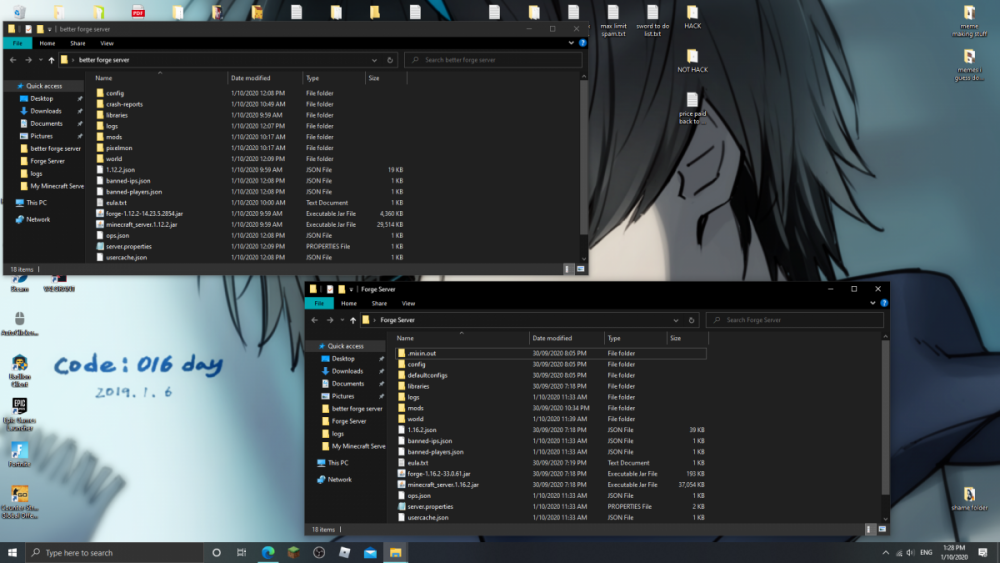Open the Share tab in better forge server
Screen dimensions: 1000x563
[x=77, y=44]
